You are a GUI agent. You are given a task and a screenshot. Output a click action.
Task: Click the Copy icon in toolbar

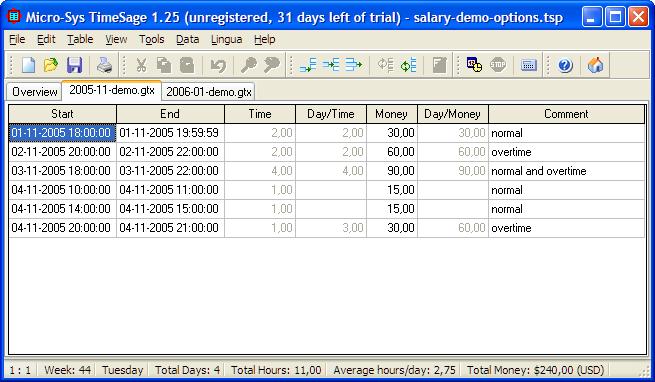(x=164, y=65)
